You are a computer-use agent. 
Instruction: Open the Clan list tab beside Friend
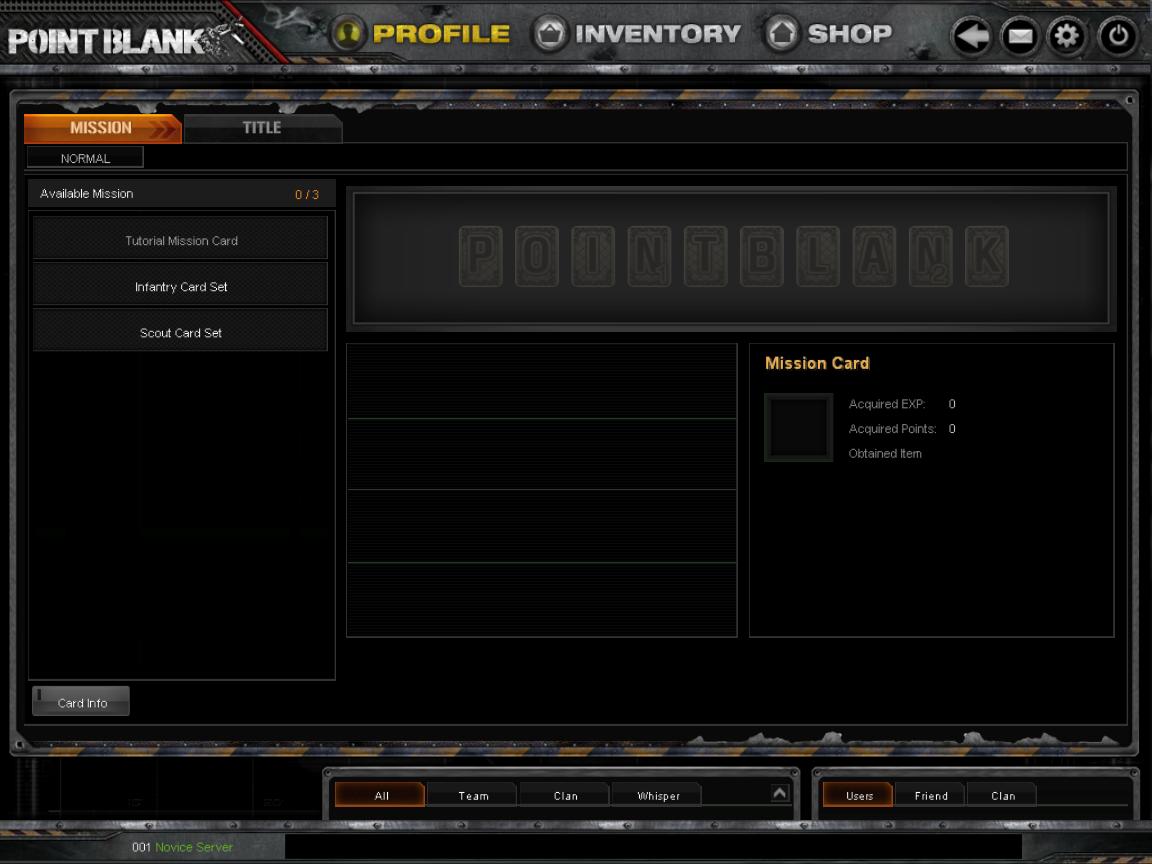click(1002, 795)
